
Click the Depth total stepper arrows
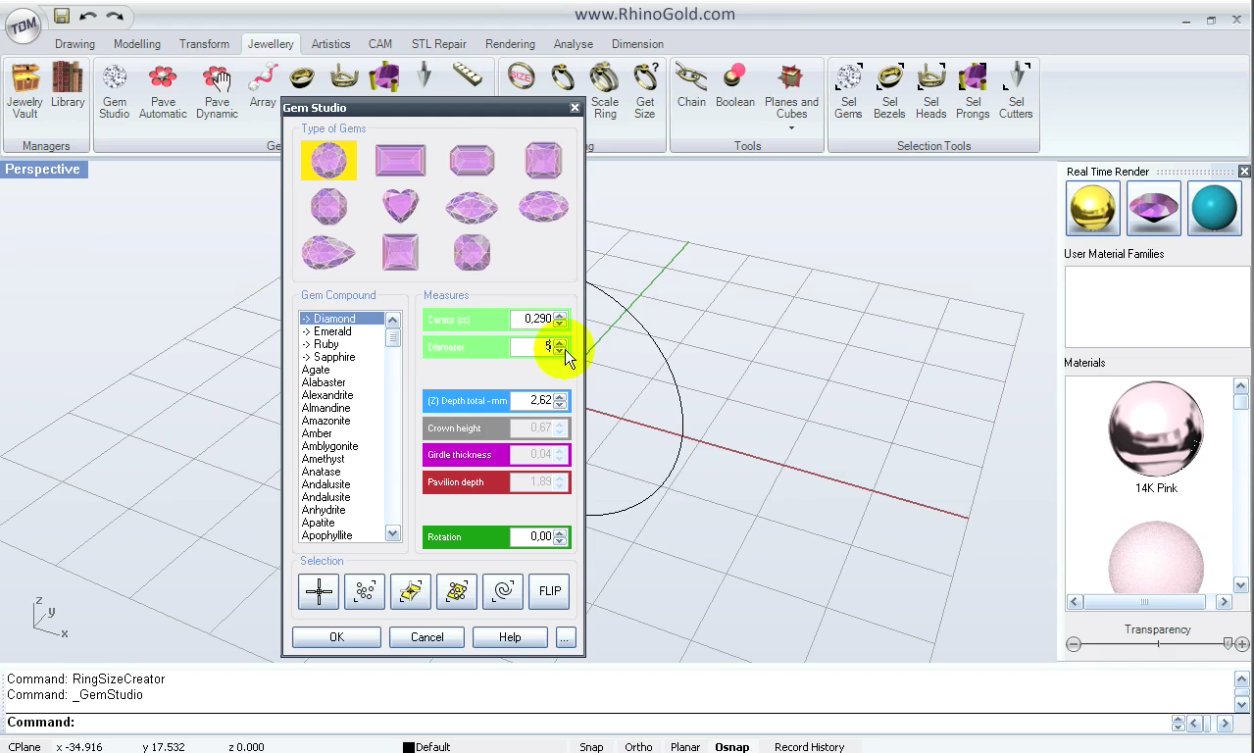[560, 400]
